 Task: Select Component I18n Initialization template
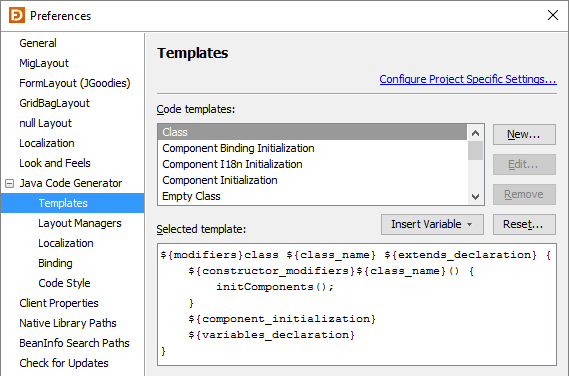pyautogui.click(x=312, y=164)
